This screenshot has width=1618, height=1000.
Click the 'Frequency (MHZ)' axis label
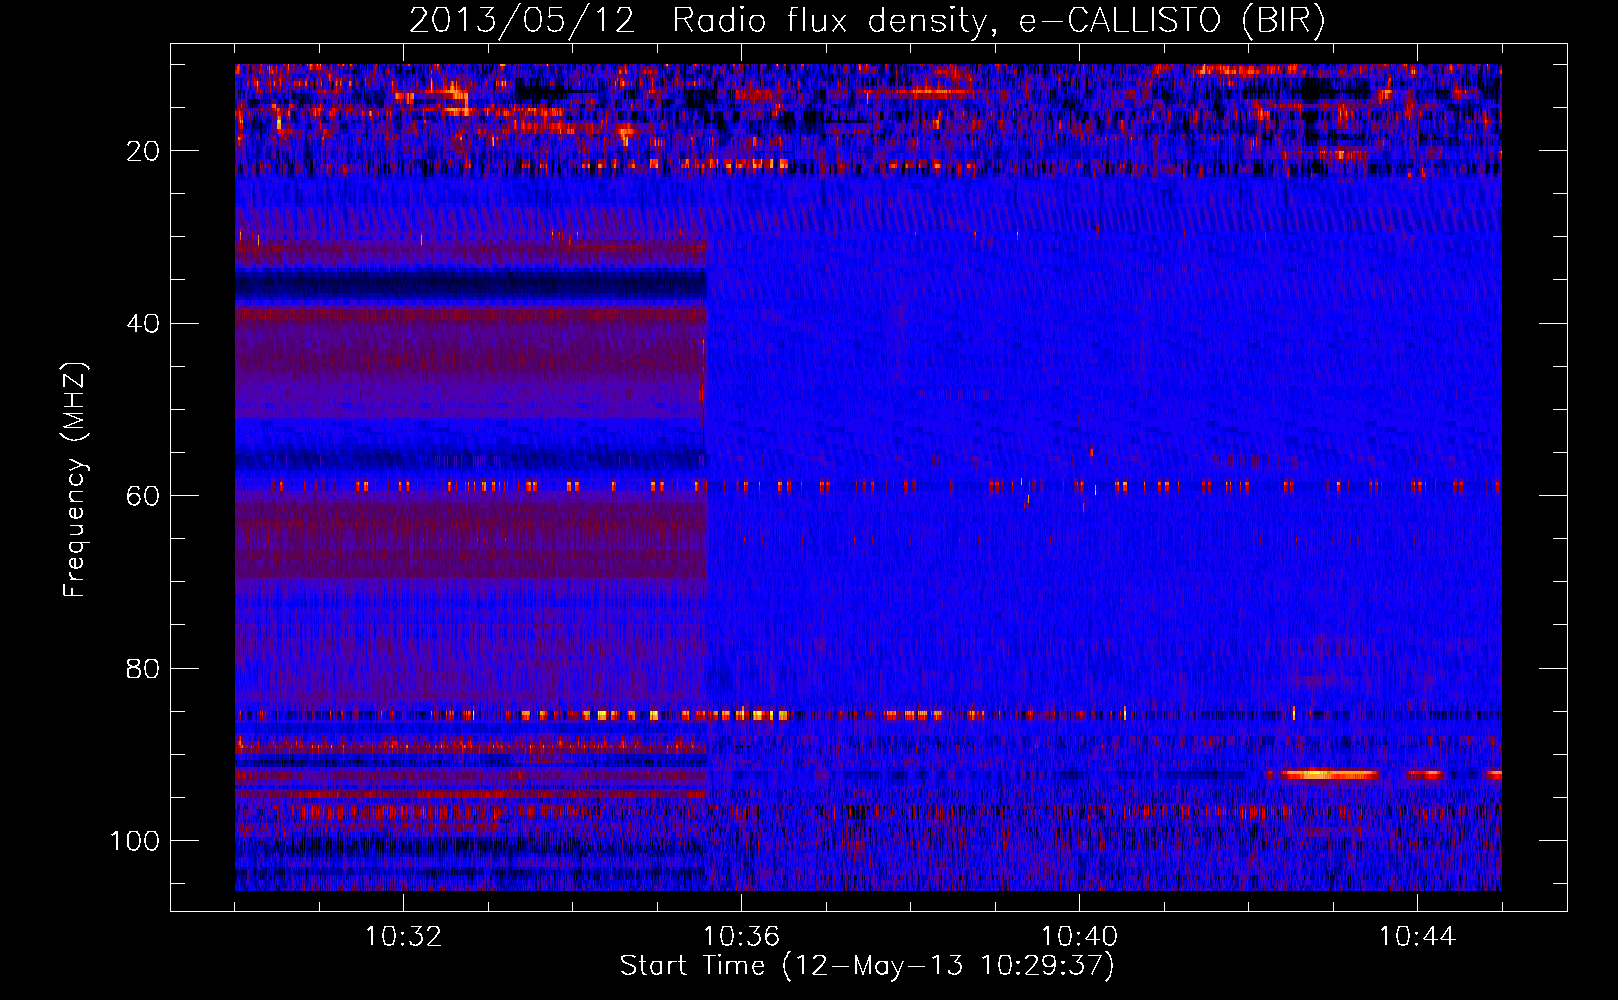75,480
